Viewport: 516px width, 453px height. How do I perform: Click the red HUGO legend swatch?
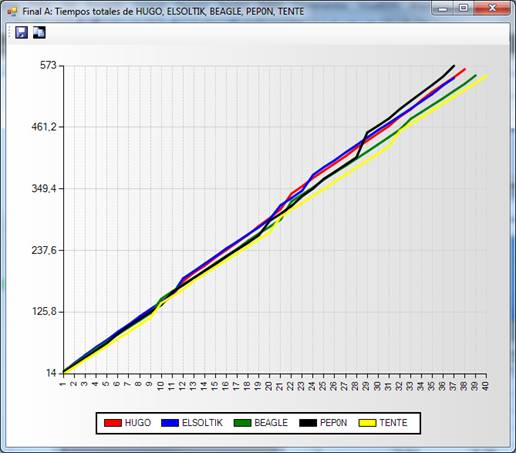click(x=113, y=423)
